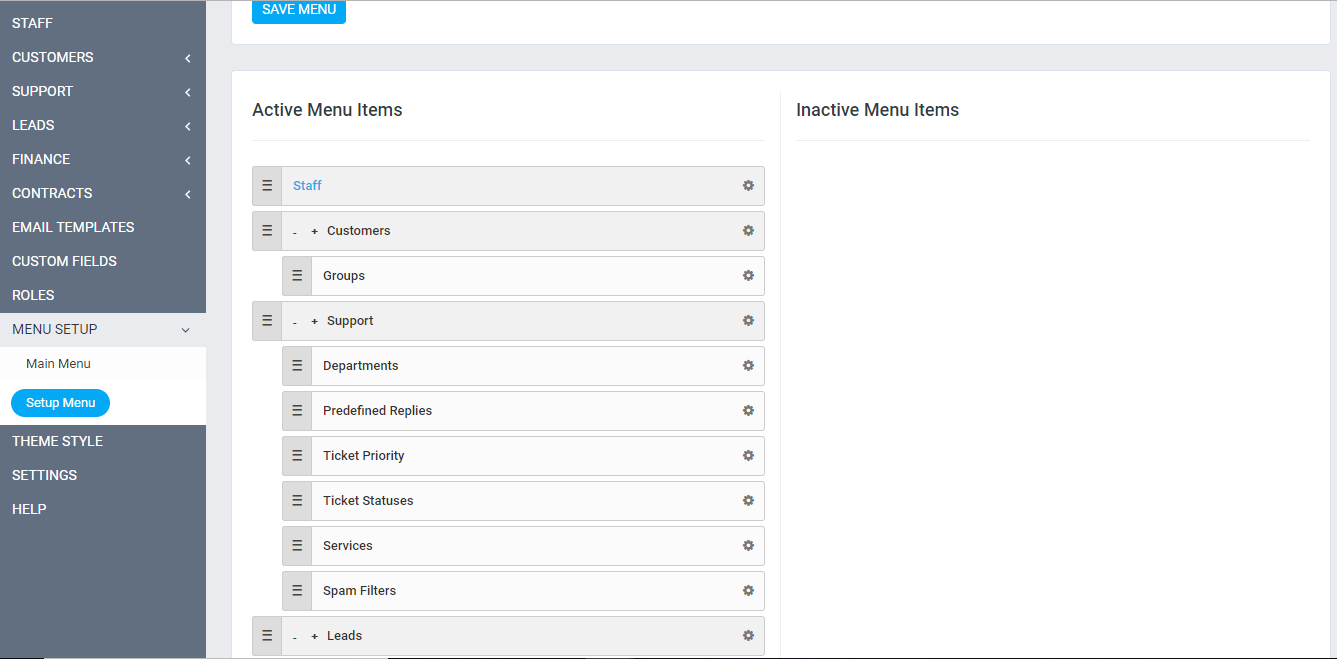Grab the drag handle of Support item
The height and width of the screenshot is (659, 1337).
(267, 321)
